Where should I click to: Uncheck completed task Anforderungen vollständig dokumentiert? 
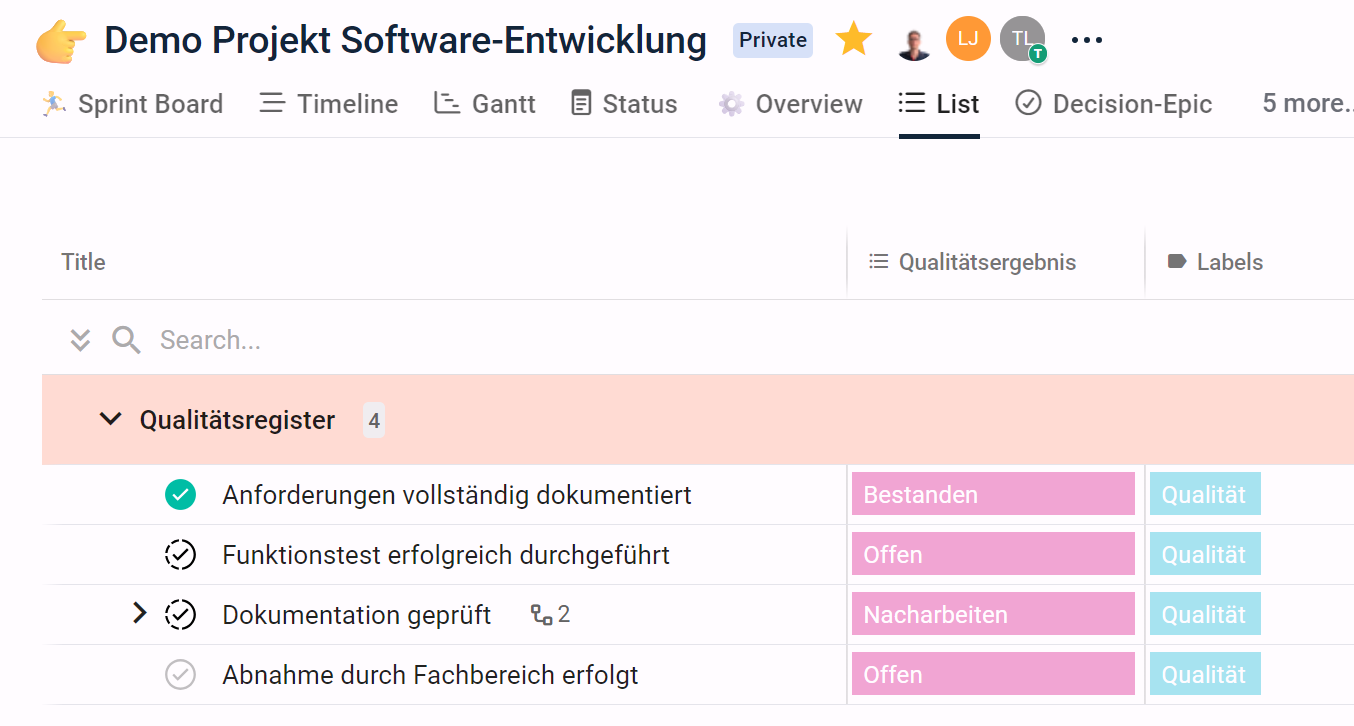[180, 494]
